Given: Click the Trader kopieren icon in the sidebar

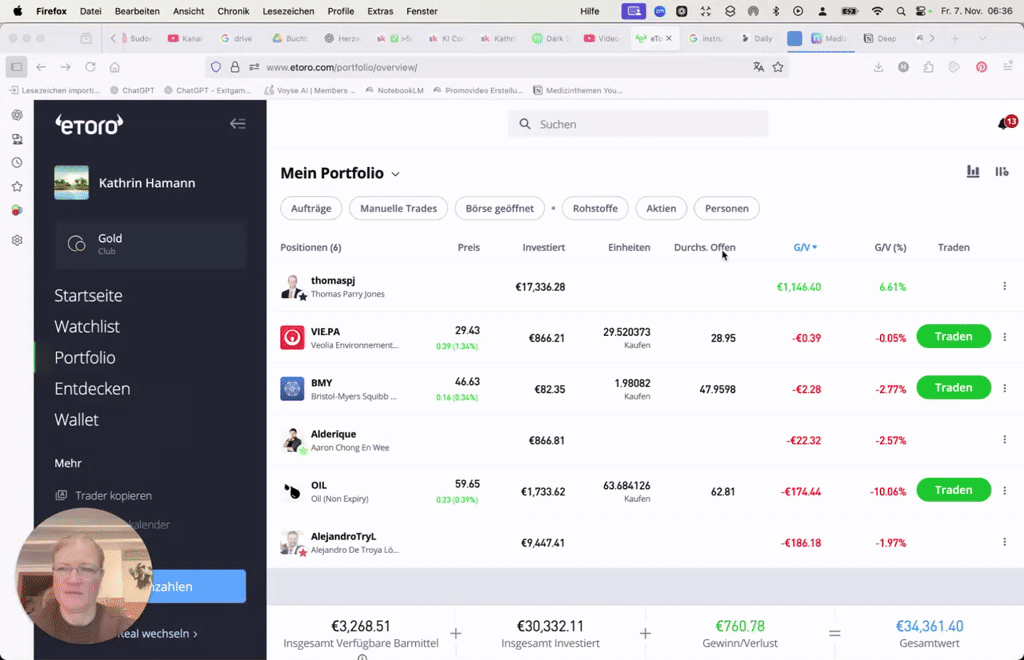Looking at the screenshot, I should click(63, 495).
